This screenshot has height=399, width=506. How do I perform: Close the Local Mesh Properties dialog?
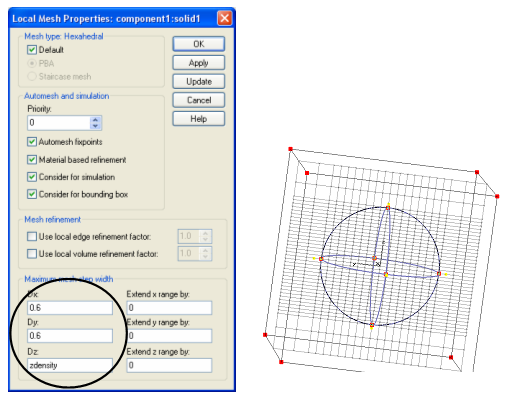click(224, 18)
